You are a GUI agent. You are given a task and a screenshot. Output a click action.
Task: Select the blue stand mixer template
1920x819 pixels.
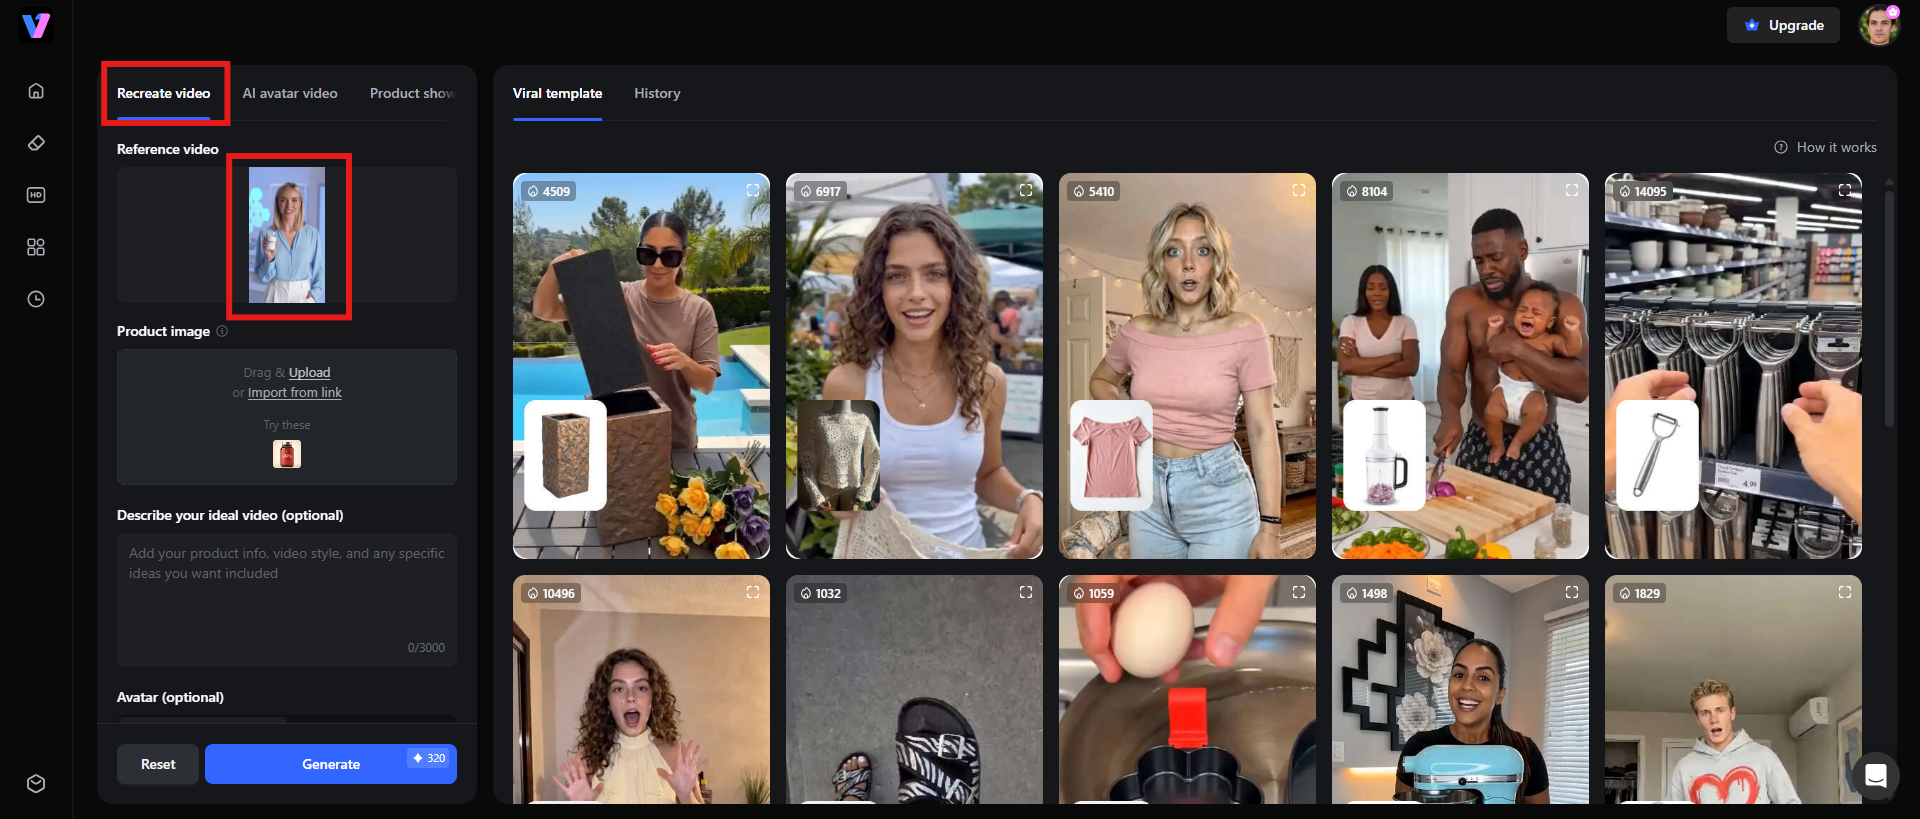(x=1460, y=689)
